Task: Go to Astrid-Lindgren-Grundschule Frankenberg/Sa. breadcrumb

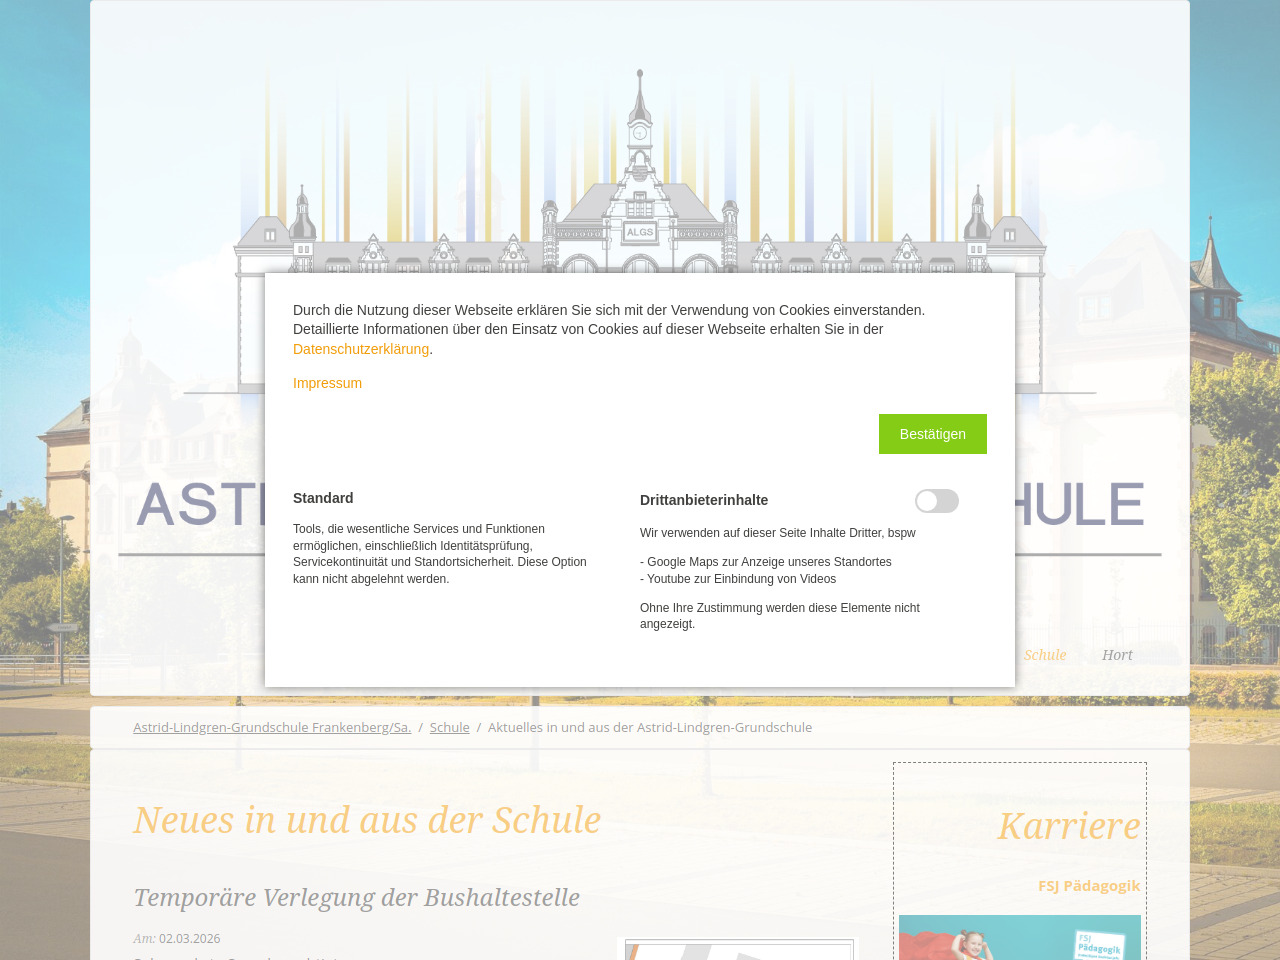Action: [272, 727]
